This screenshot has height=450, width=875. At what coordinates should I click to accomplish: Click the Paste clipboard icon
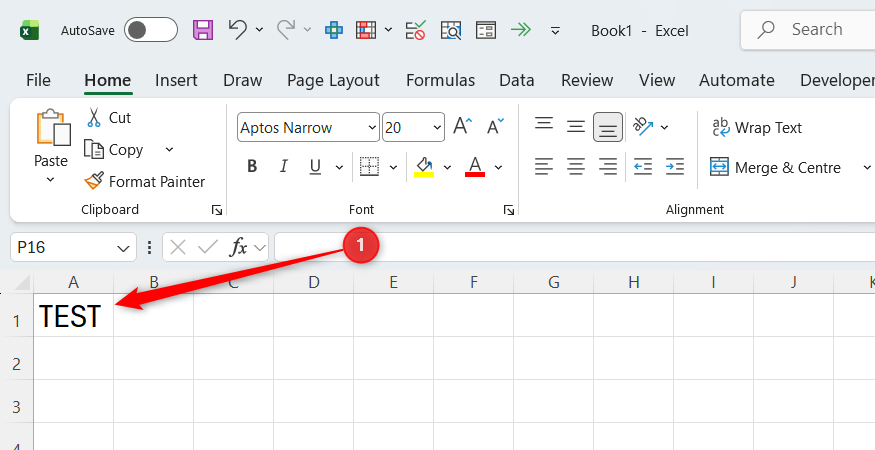(x=53, y=127)
